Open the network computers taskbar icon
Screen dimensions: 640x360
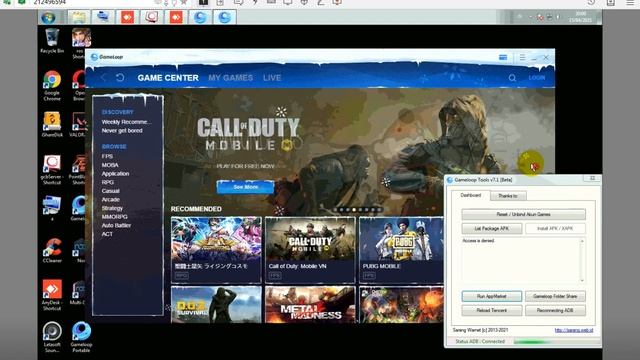pyautogui.click(x=103, y=17)
